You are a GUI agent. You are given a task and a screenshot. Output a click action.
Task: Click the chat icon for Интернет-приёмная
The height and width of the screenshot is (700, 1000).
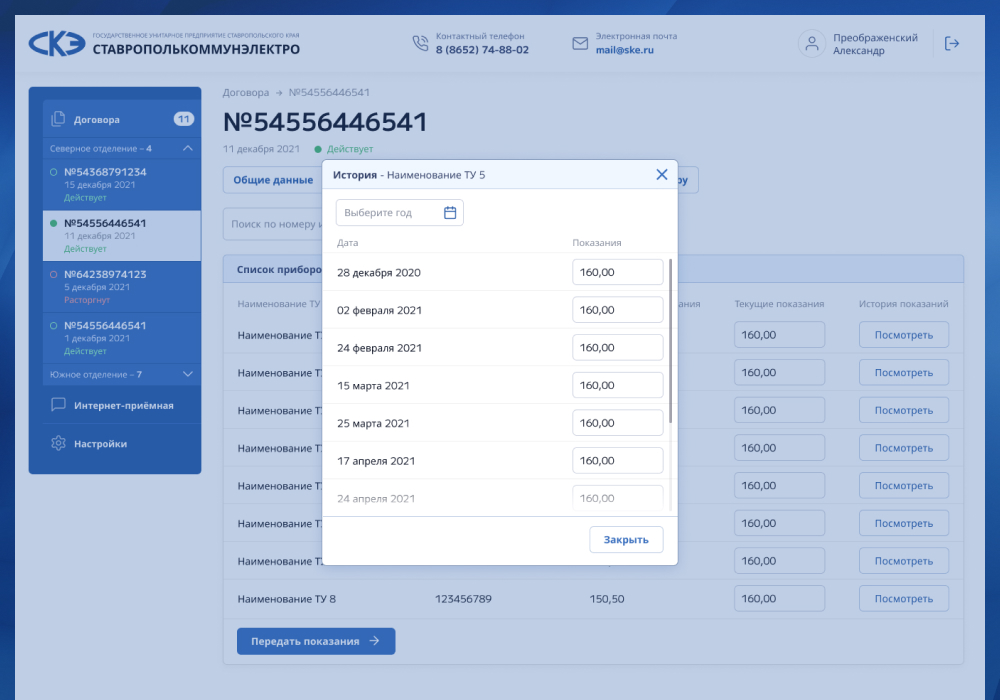(58, 405)
